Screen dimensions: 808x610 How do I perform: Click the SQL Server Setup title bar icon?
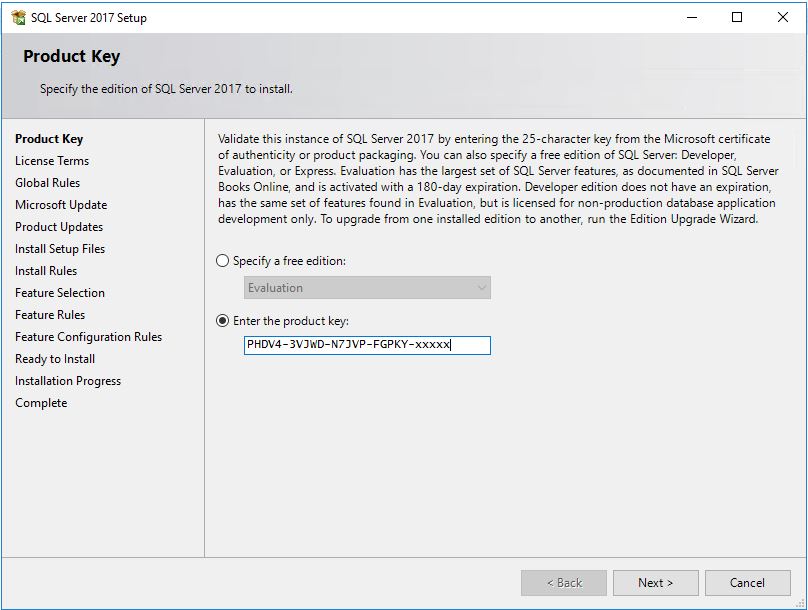(18, 17)
